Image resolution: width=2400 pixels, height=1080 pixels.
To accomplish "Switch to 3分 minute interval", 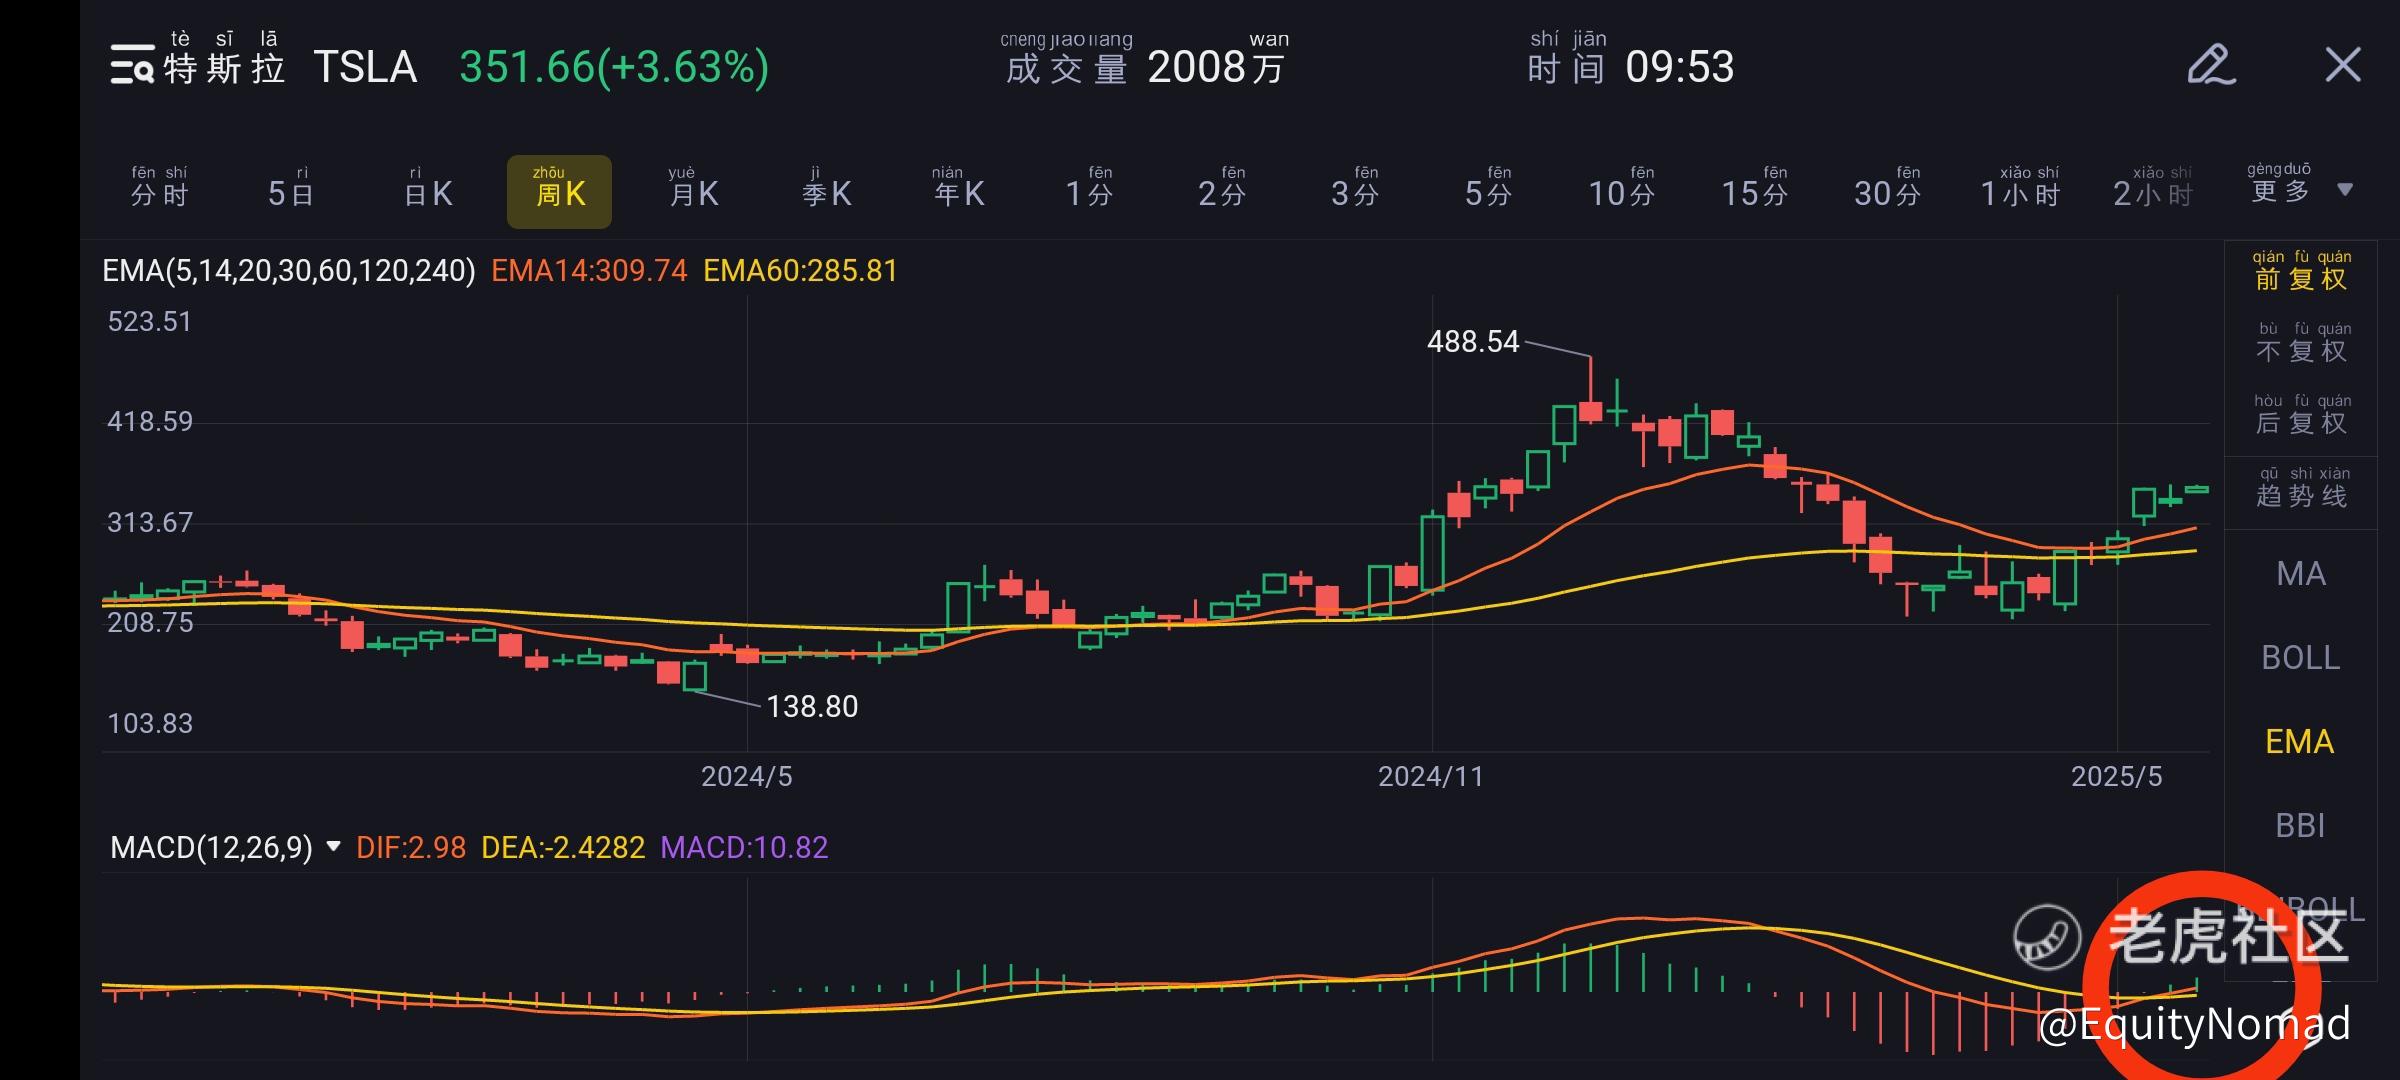I will point(1355,189).
